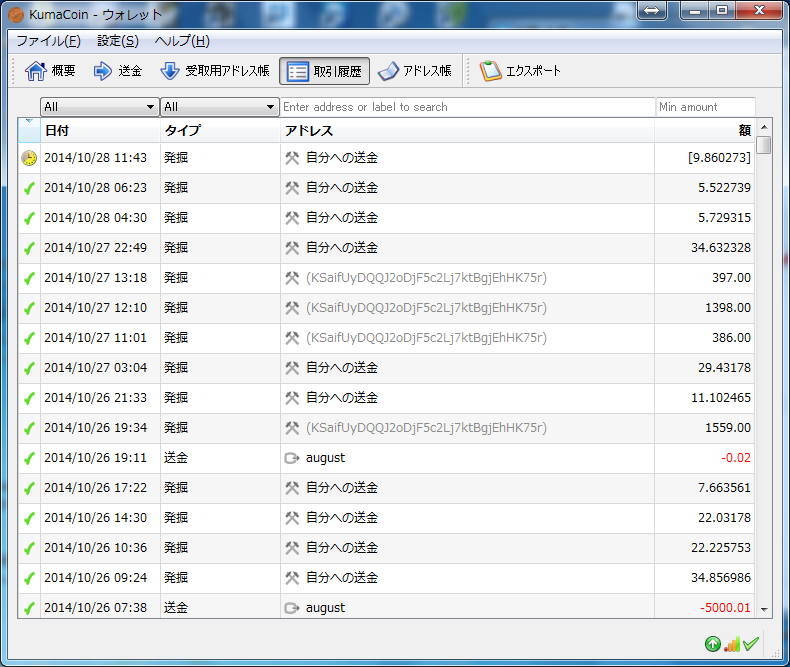Image resolution: width=790 pixels, height=667 pixels.
Task: Open 受取用アドレス帳 receiving addresses
Action: point(215,71)
